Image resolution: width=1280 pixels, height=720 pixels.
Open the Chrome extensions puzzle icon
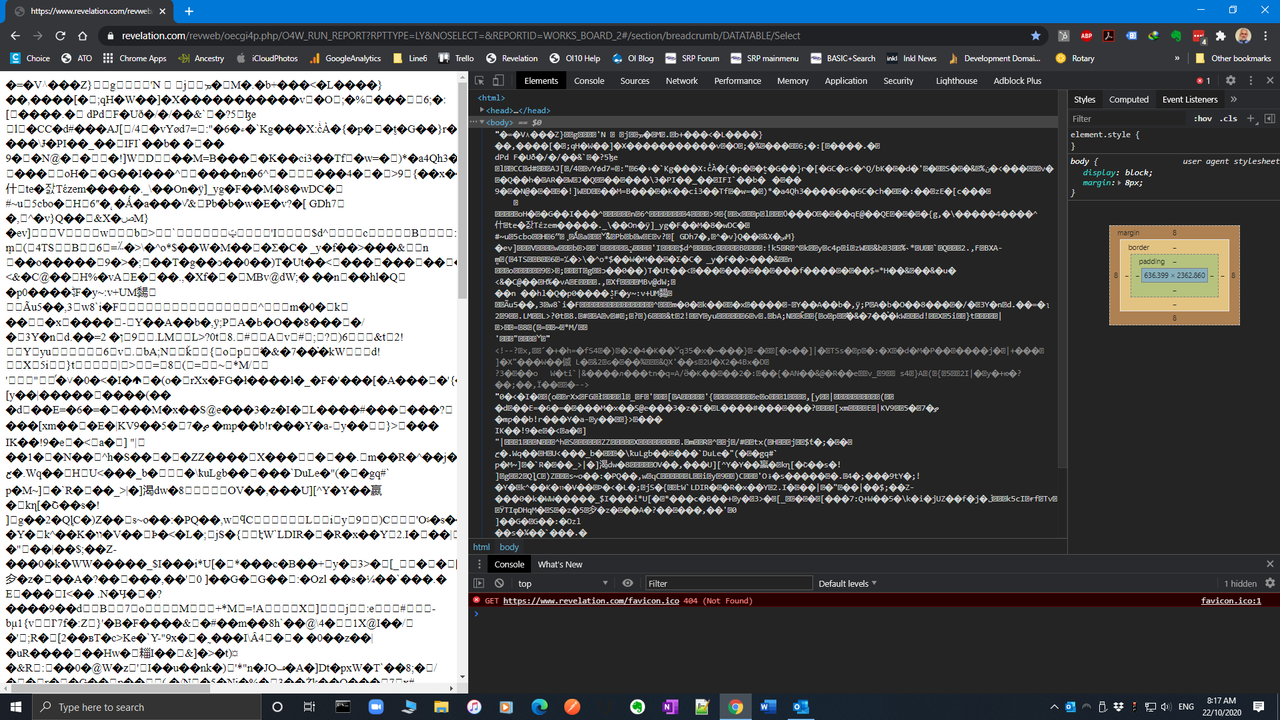tap(1221, 36)
